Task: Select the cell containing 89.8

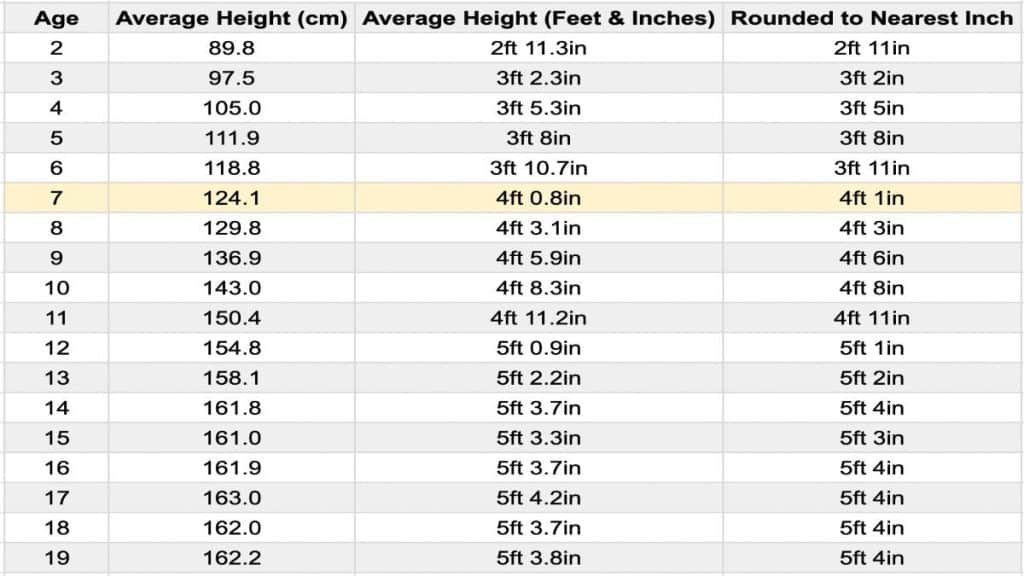Action: [x=232, y=48]
